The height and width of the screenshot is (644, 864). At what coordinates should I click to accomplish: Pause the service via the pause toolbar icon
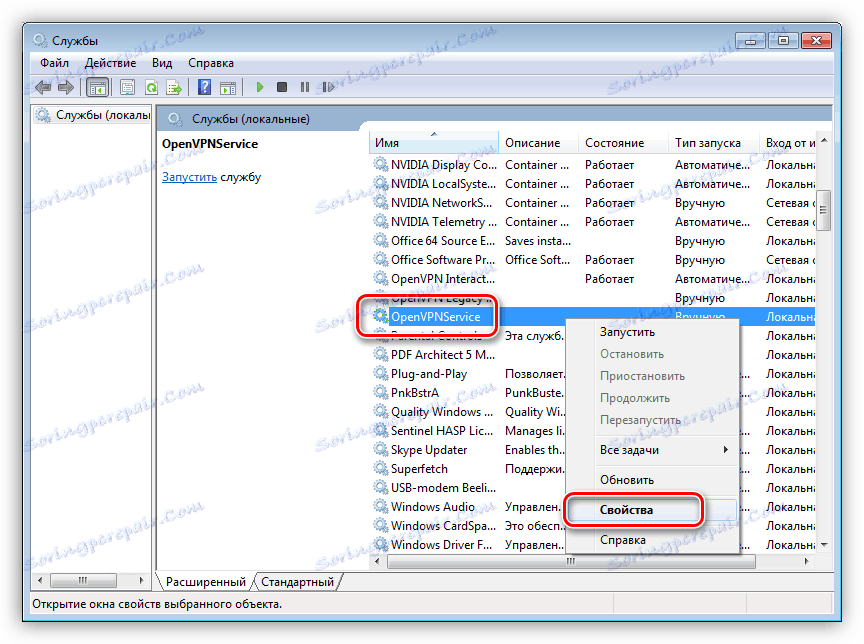click(x=305, y=87)
